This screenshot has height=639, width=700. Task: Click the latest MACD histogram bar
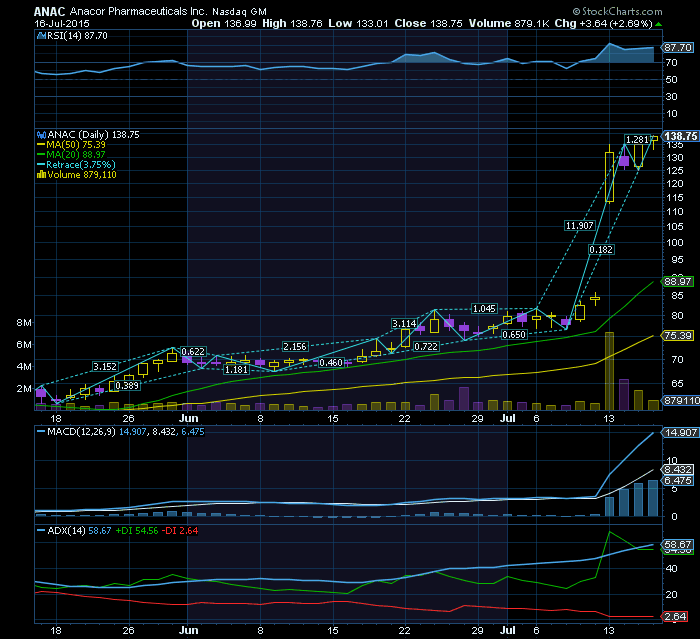[x=653, y=498]
